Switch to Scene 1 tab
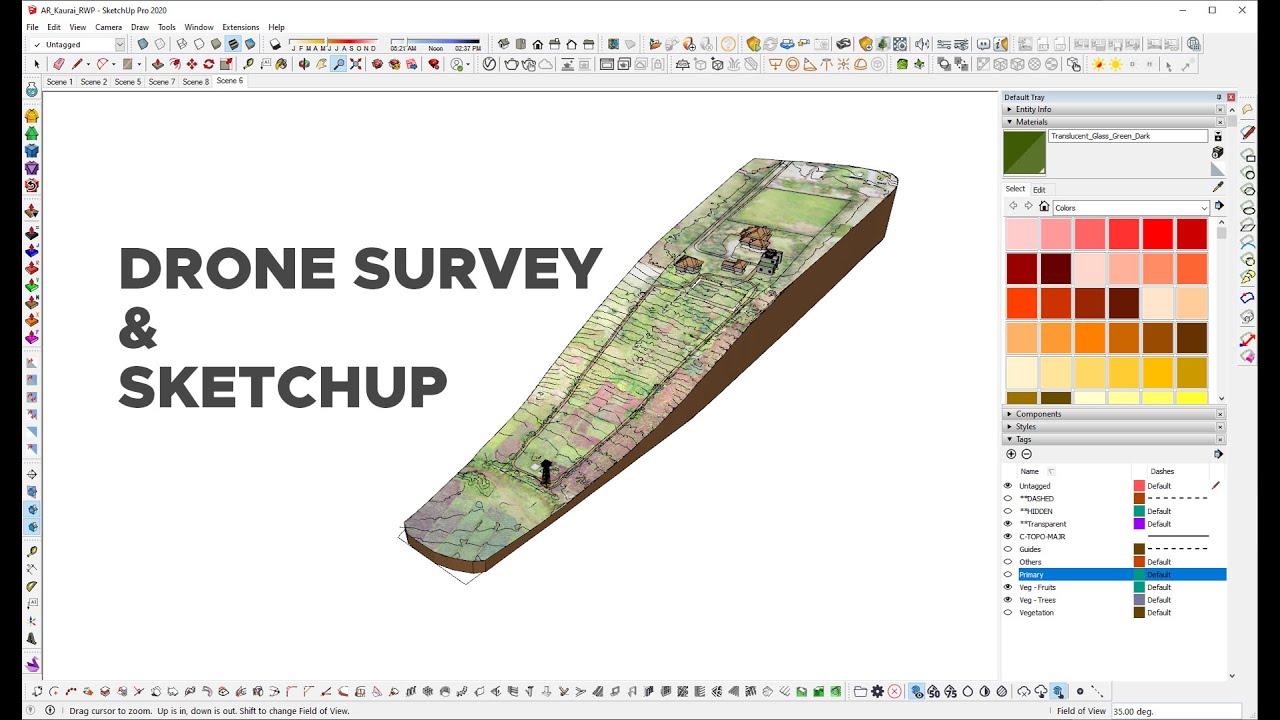Image resolution: width=1280 pixels, height=720 pixels. coord(60,82)
